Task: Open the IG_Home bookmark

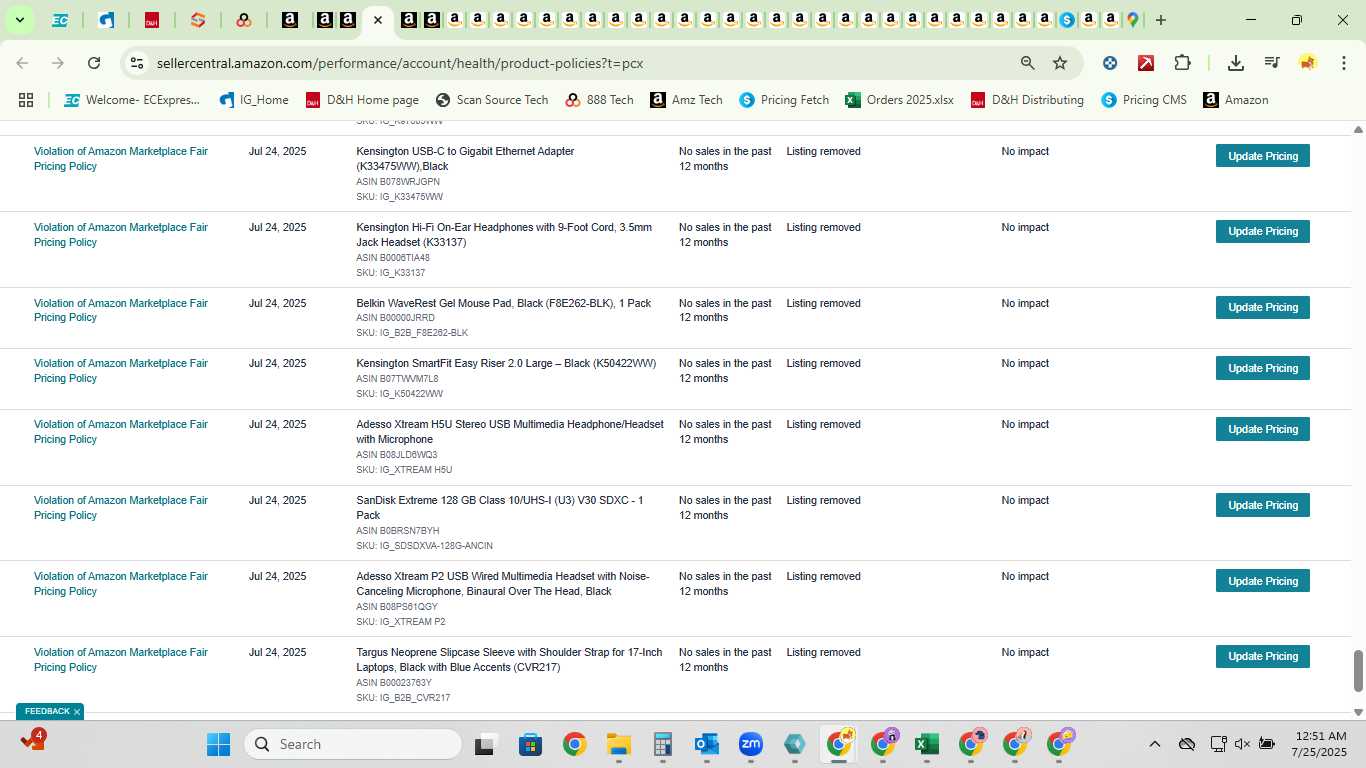Action: coord(254,100)
